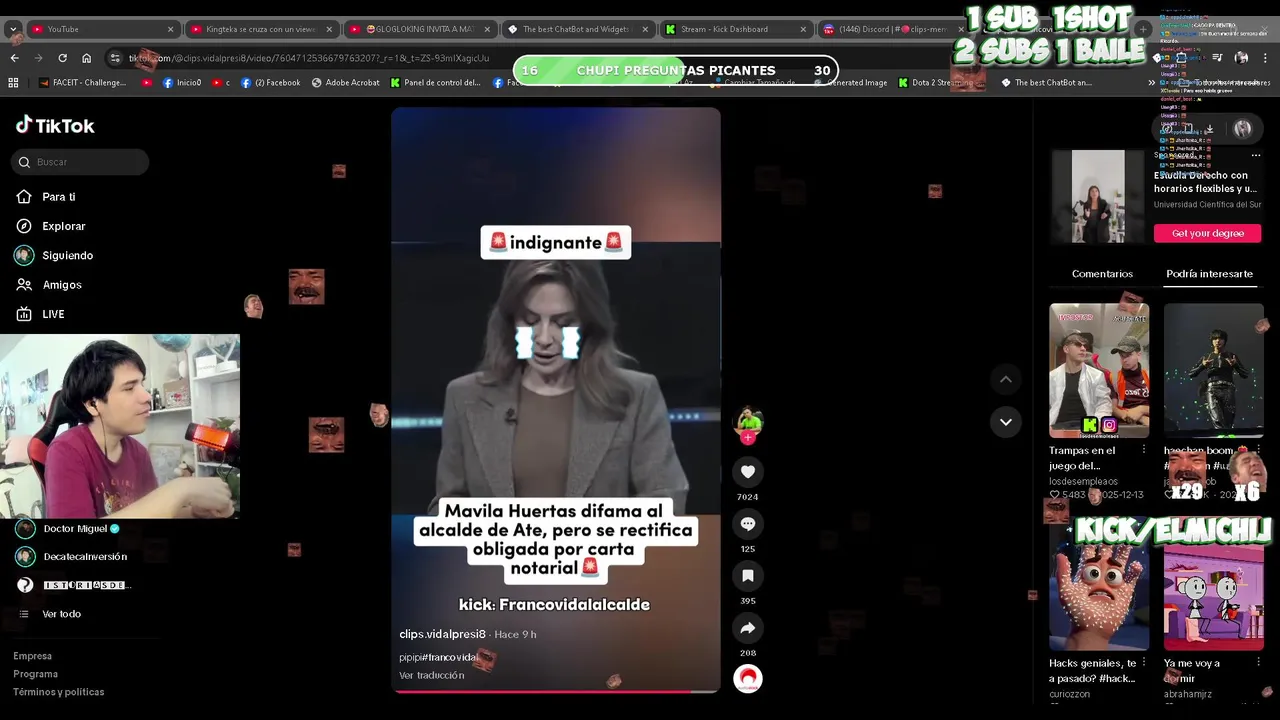Open Inicio Facebook bookmark
The height and width of the screenshot is (720, 1280).
pos(181,83)
